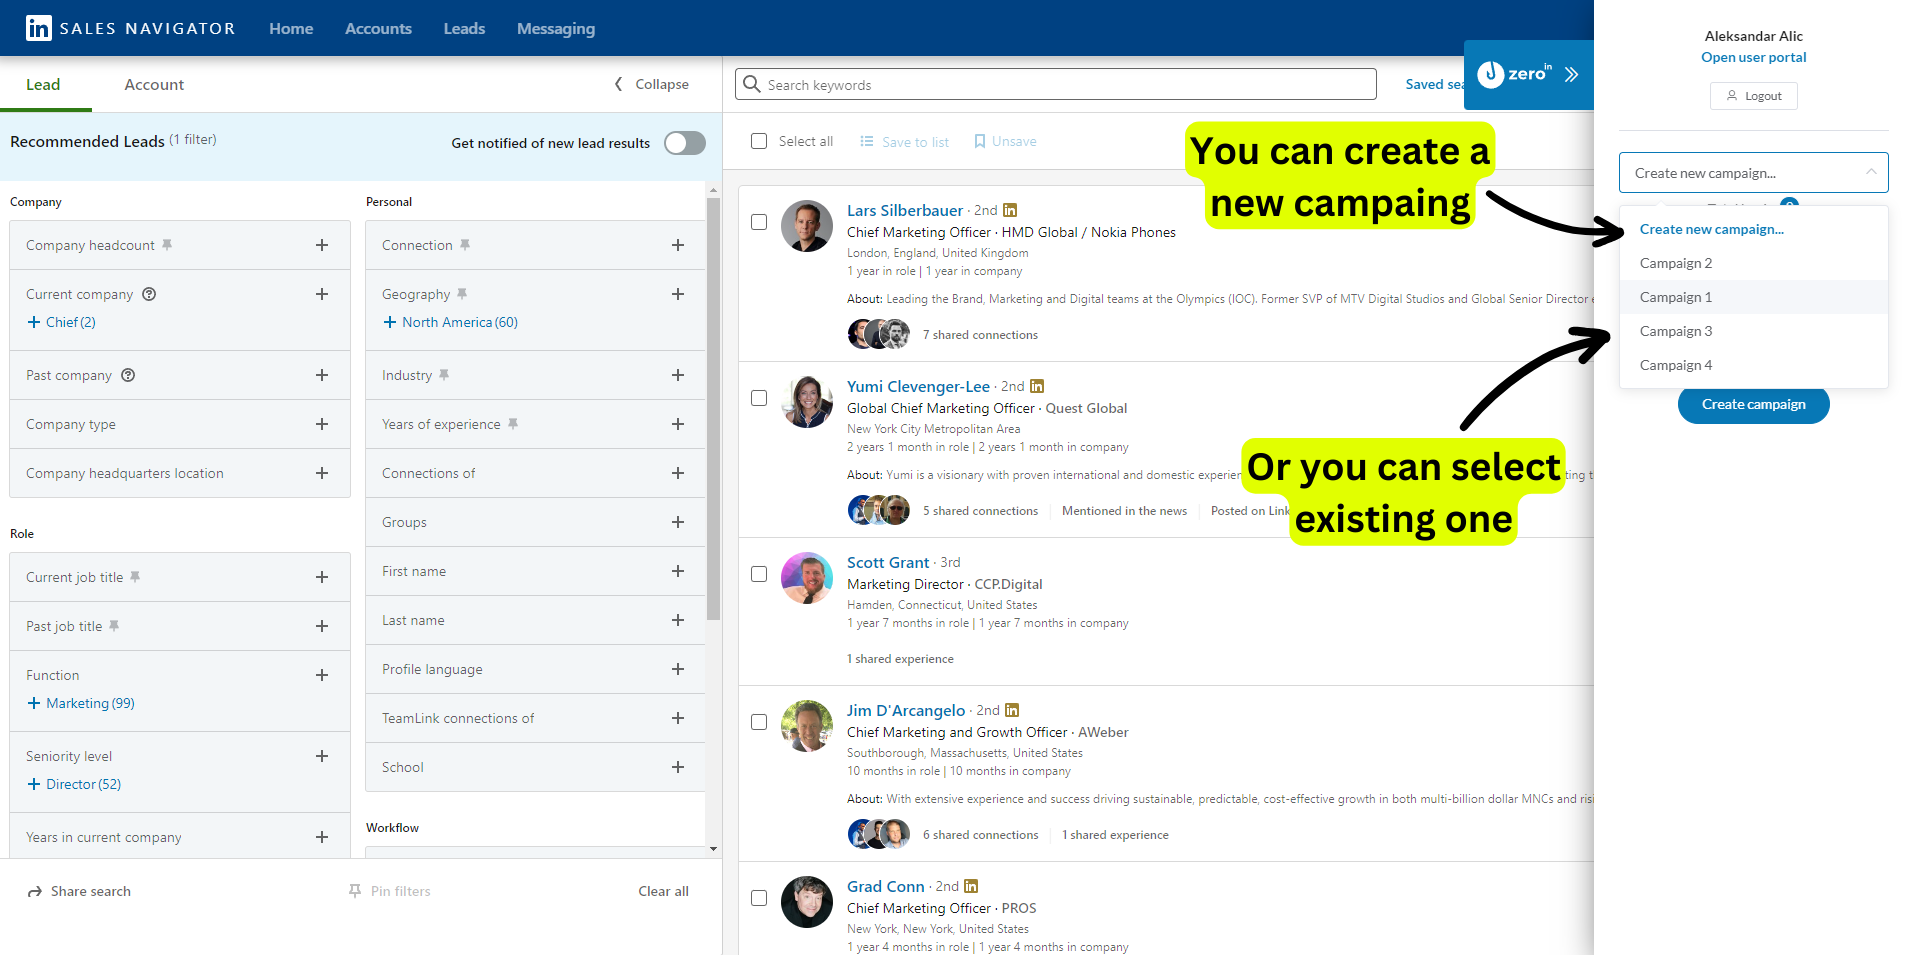Open Saved searches link
1913x955 pixels.
click(1434, 84)
